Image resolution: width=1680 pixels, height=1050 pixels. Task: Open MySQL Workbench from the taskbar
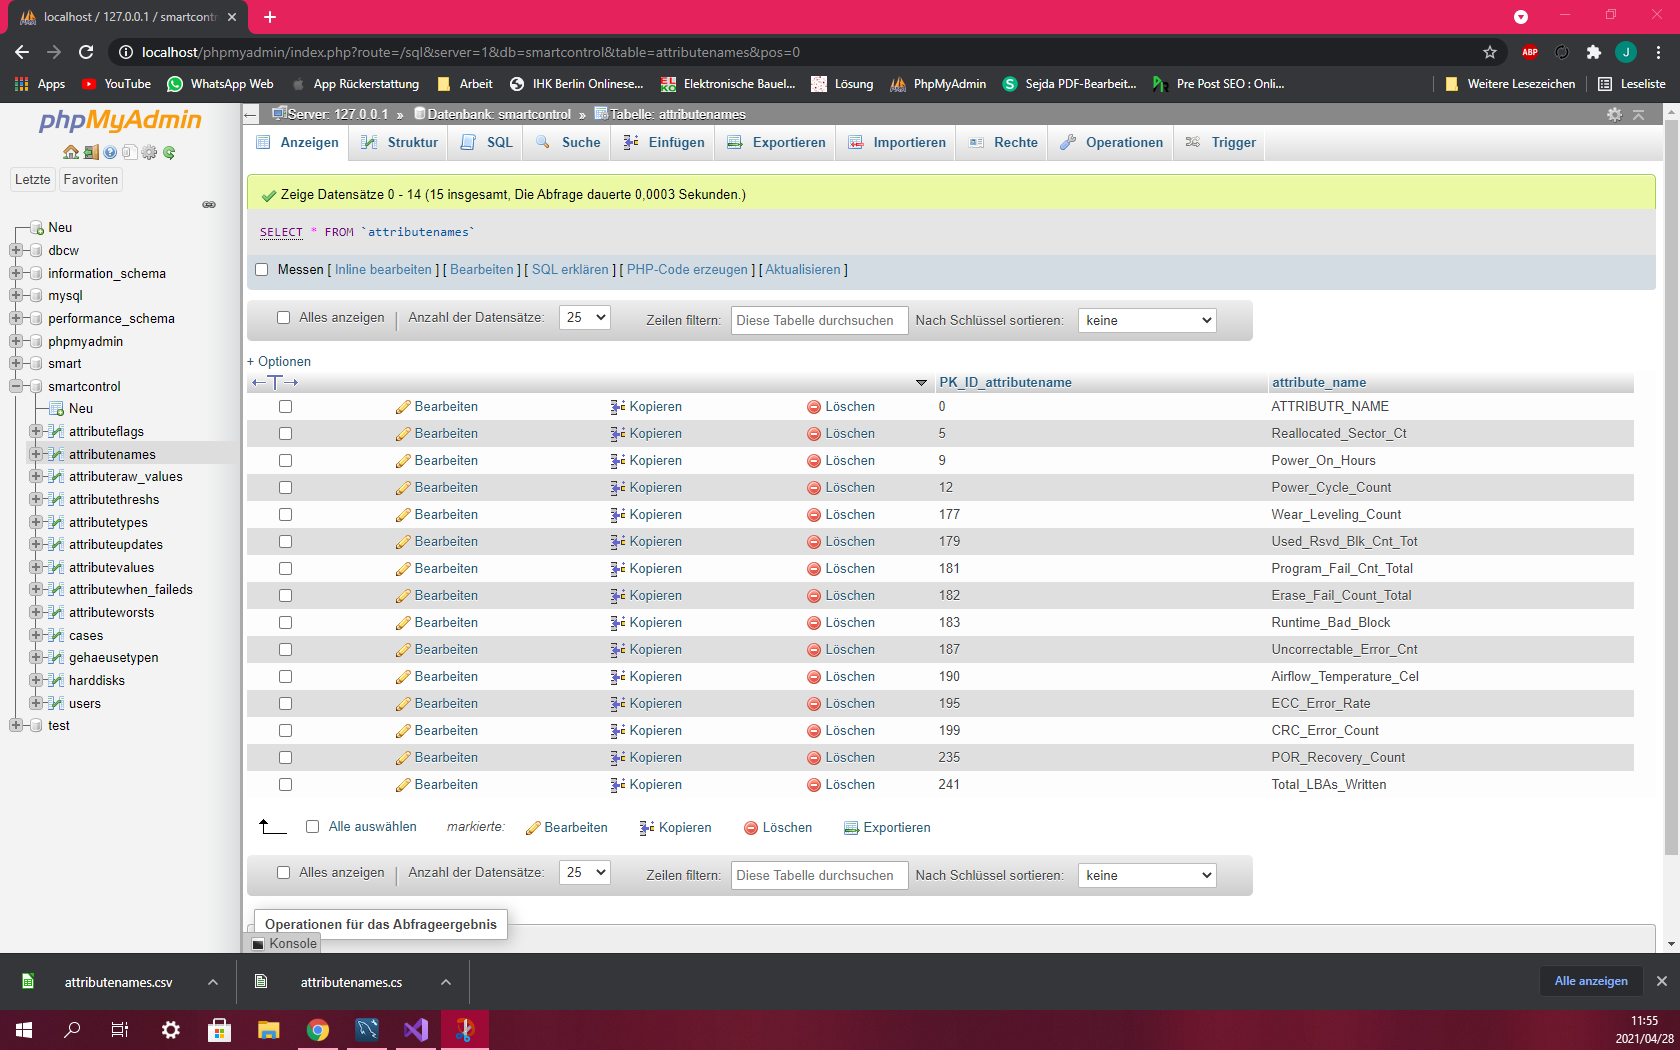tap(367, 1029)
